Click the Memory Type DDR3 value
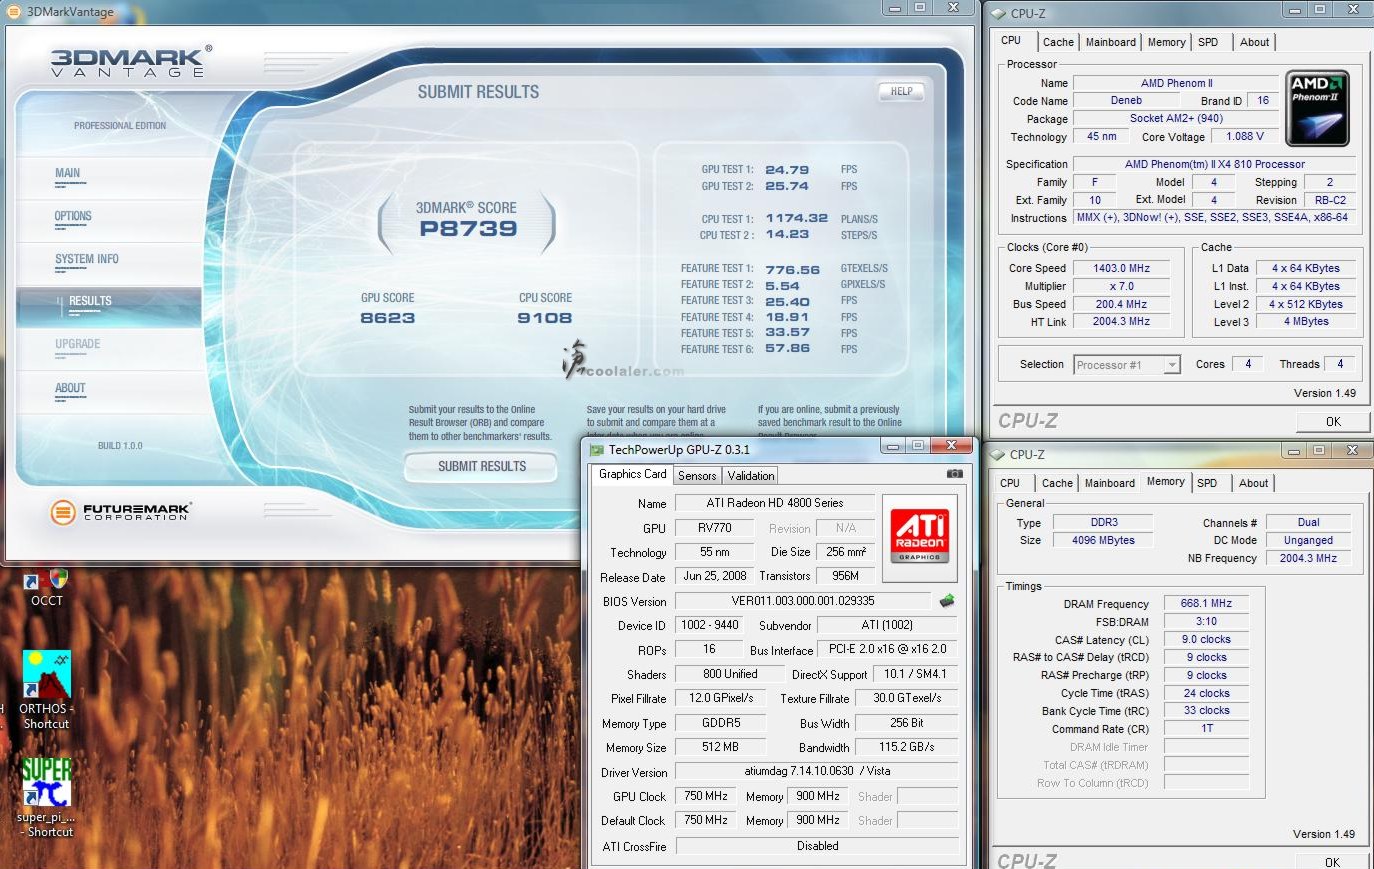 pos(1104,522)
